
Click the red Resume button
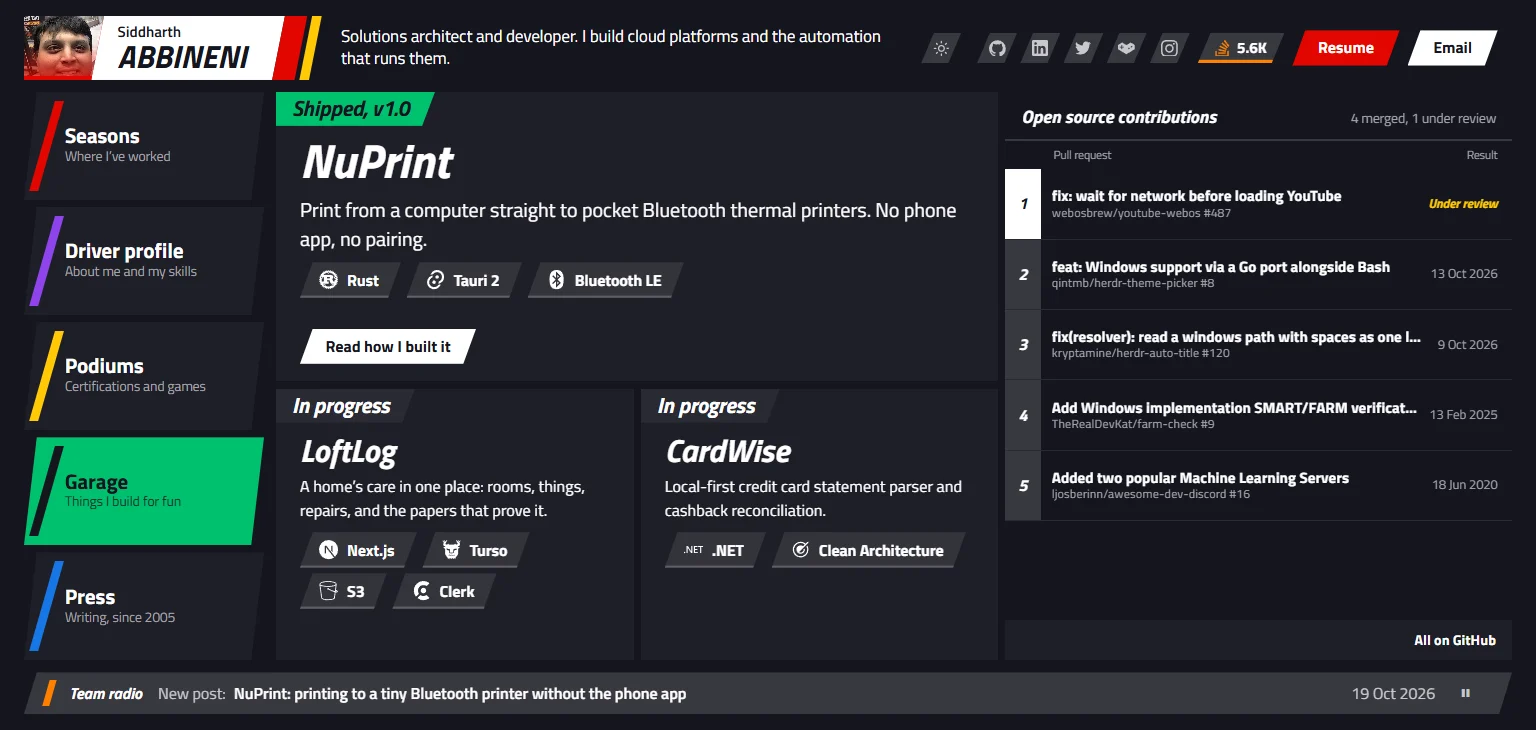pyautogui.click(x=1345, y=48)
